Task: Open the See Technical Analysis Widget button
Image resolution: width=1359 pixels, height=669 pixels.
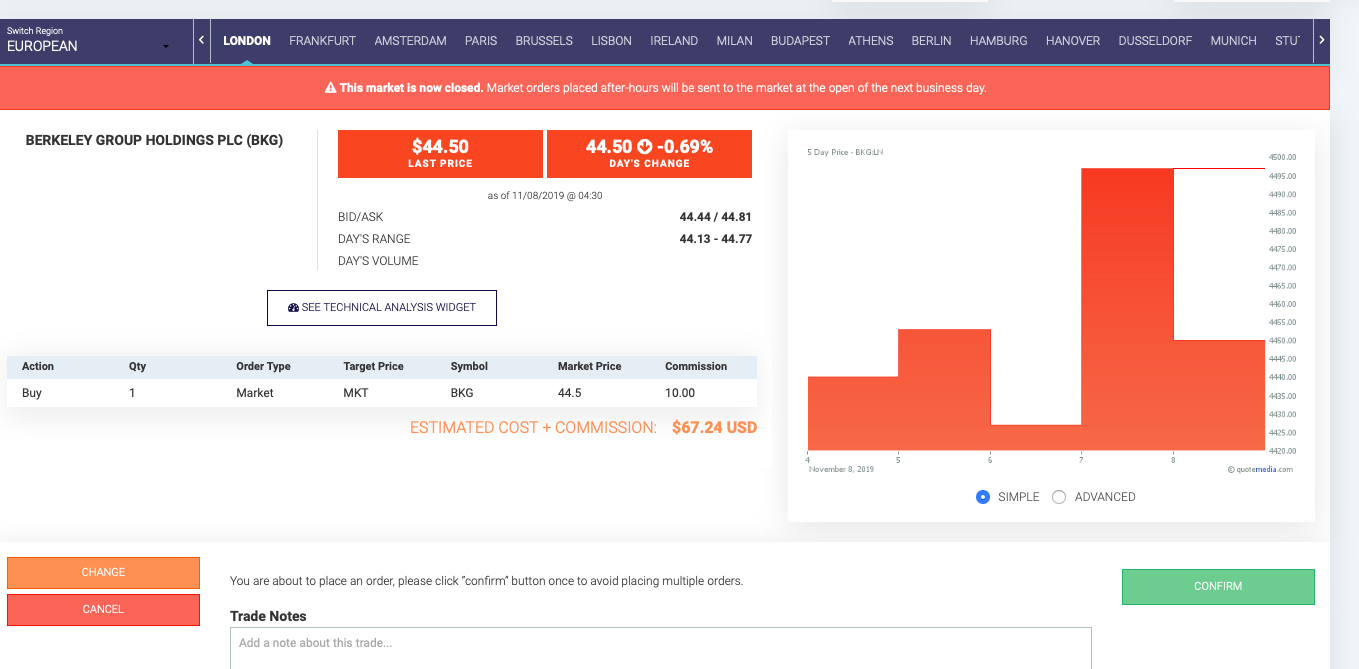Action: pos(382,308)
